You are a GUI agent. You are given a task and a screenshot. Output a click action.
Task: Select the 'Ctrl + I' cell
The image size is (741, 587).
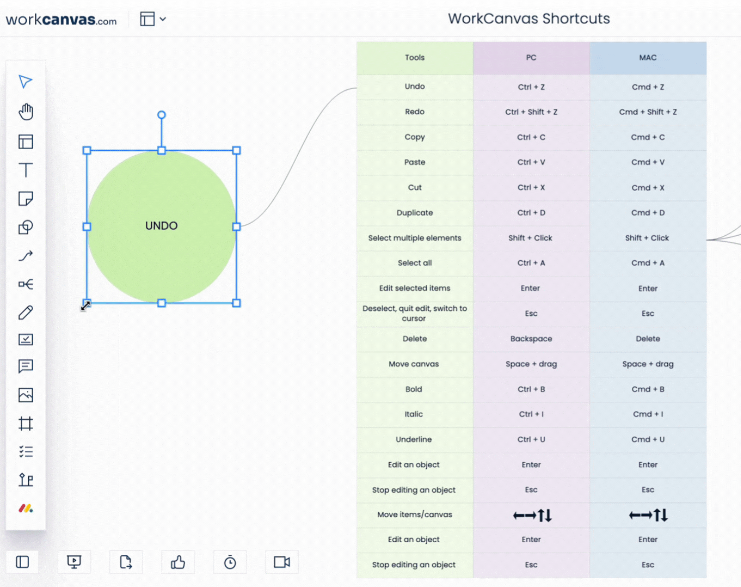(x=531, y=414)
